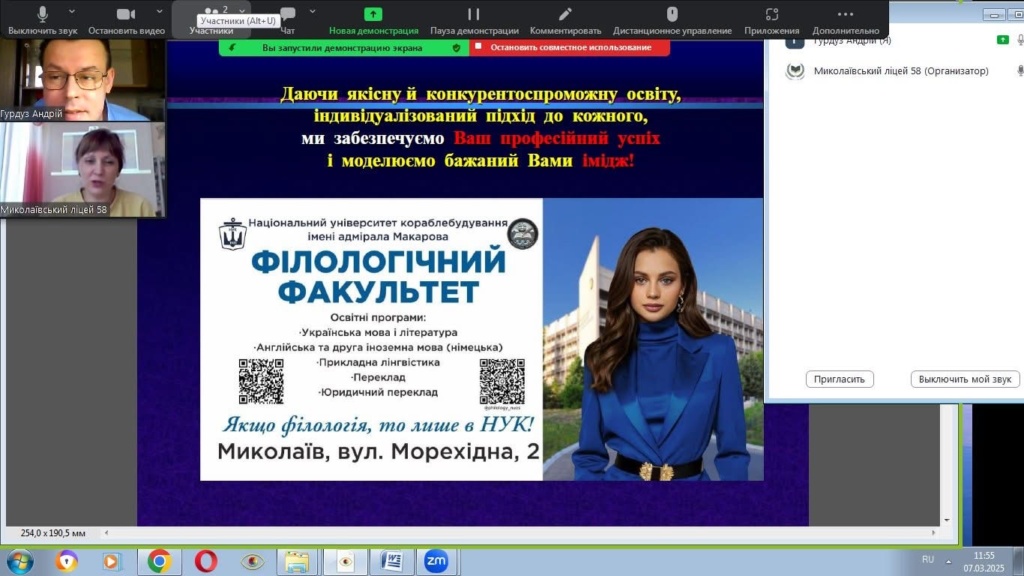Click Выключить мой звук button
1024x576 pixels.
(x=965, y=379)
